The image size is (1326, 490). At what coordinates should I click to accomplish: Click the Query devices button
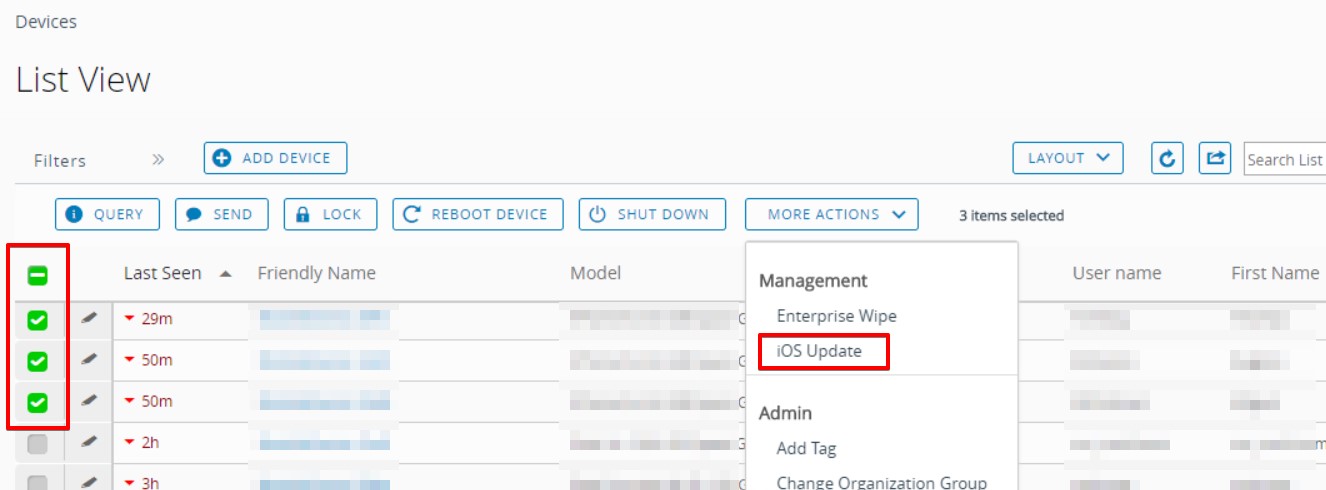pos(107,214)
